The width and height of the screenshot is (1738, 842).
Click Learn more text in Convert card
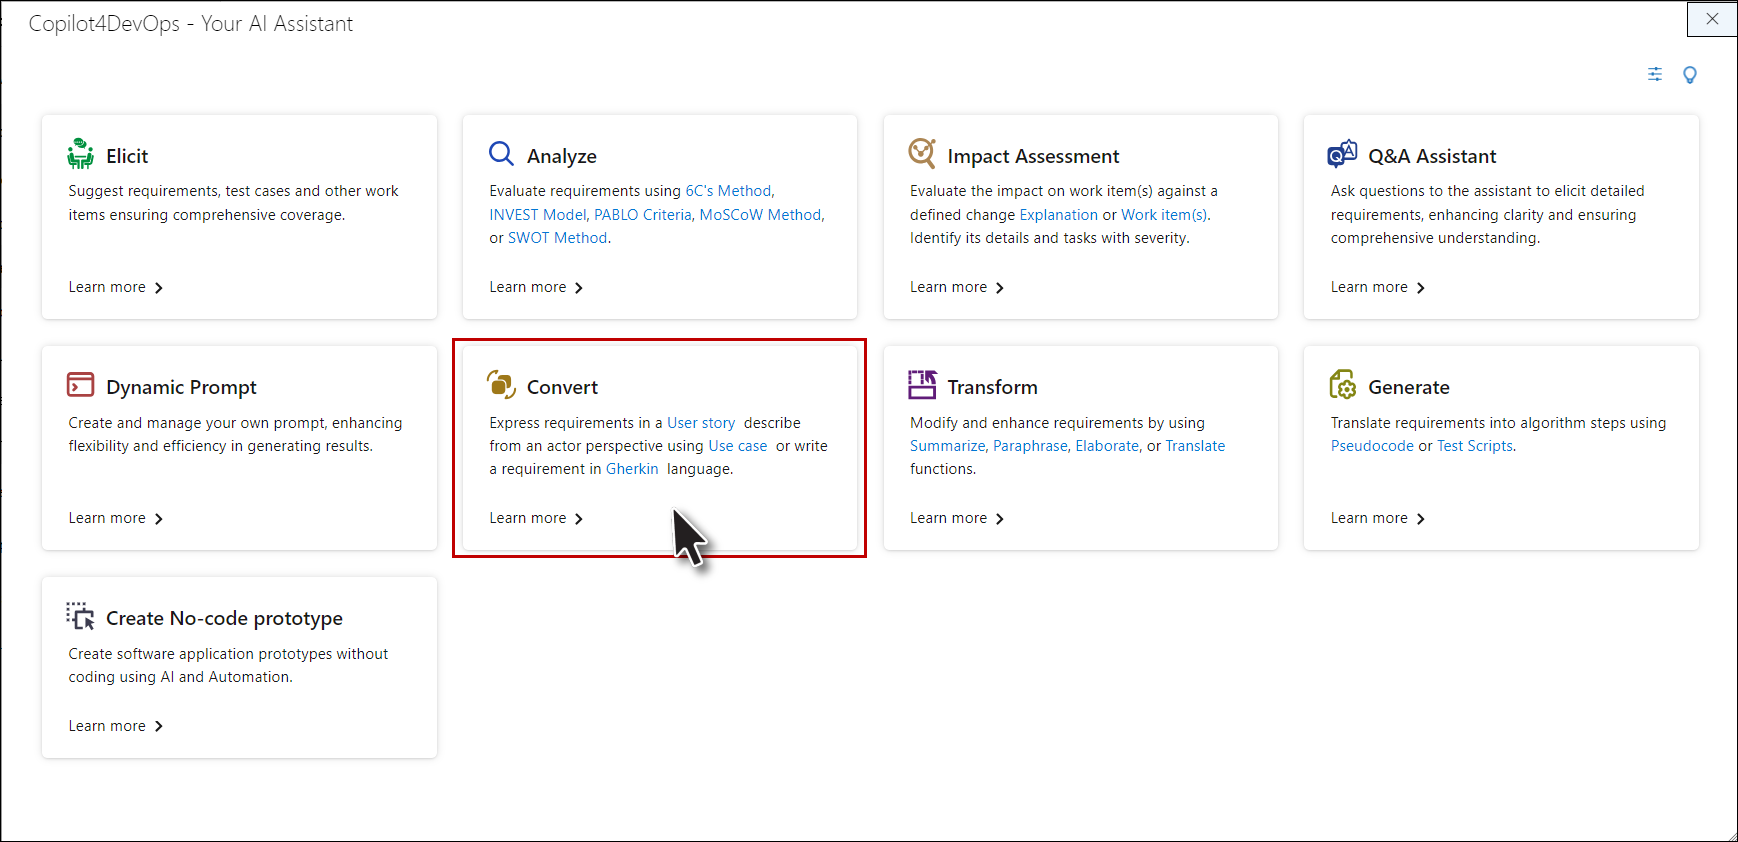(x=528, y=518)
